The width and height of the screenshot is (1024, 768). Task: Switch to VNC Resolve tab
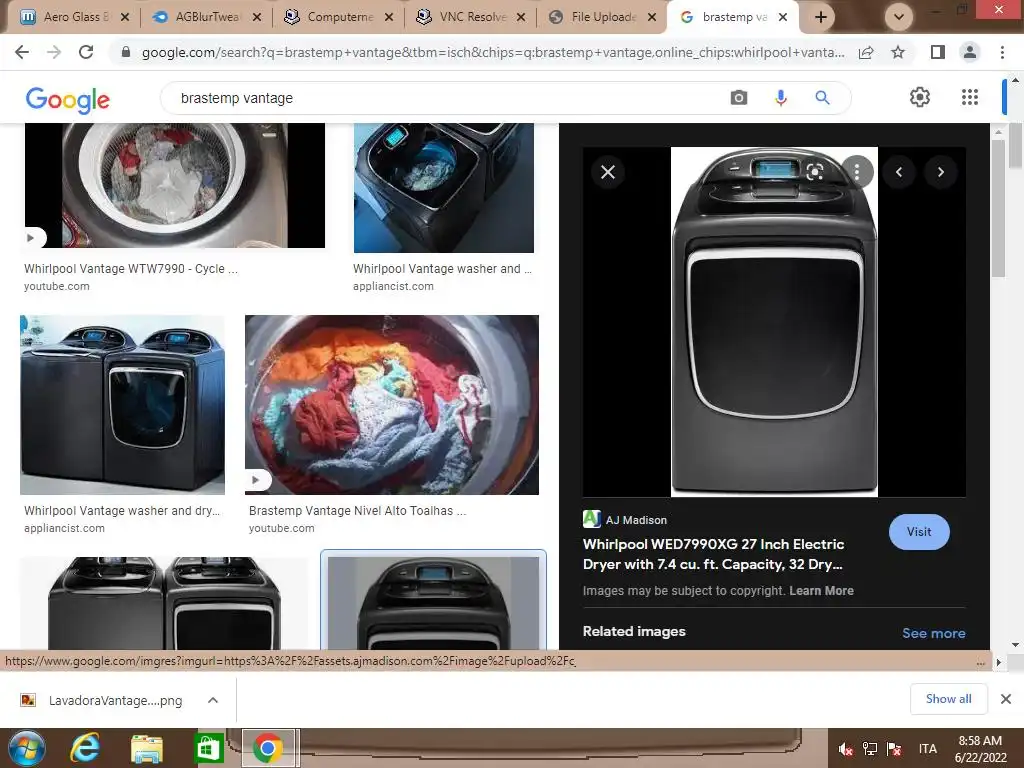coord(470,17)
